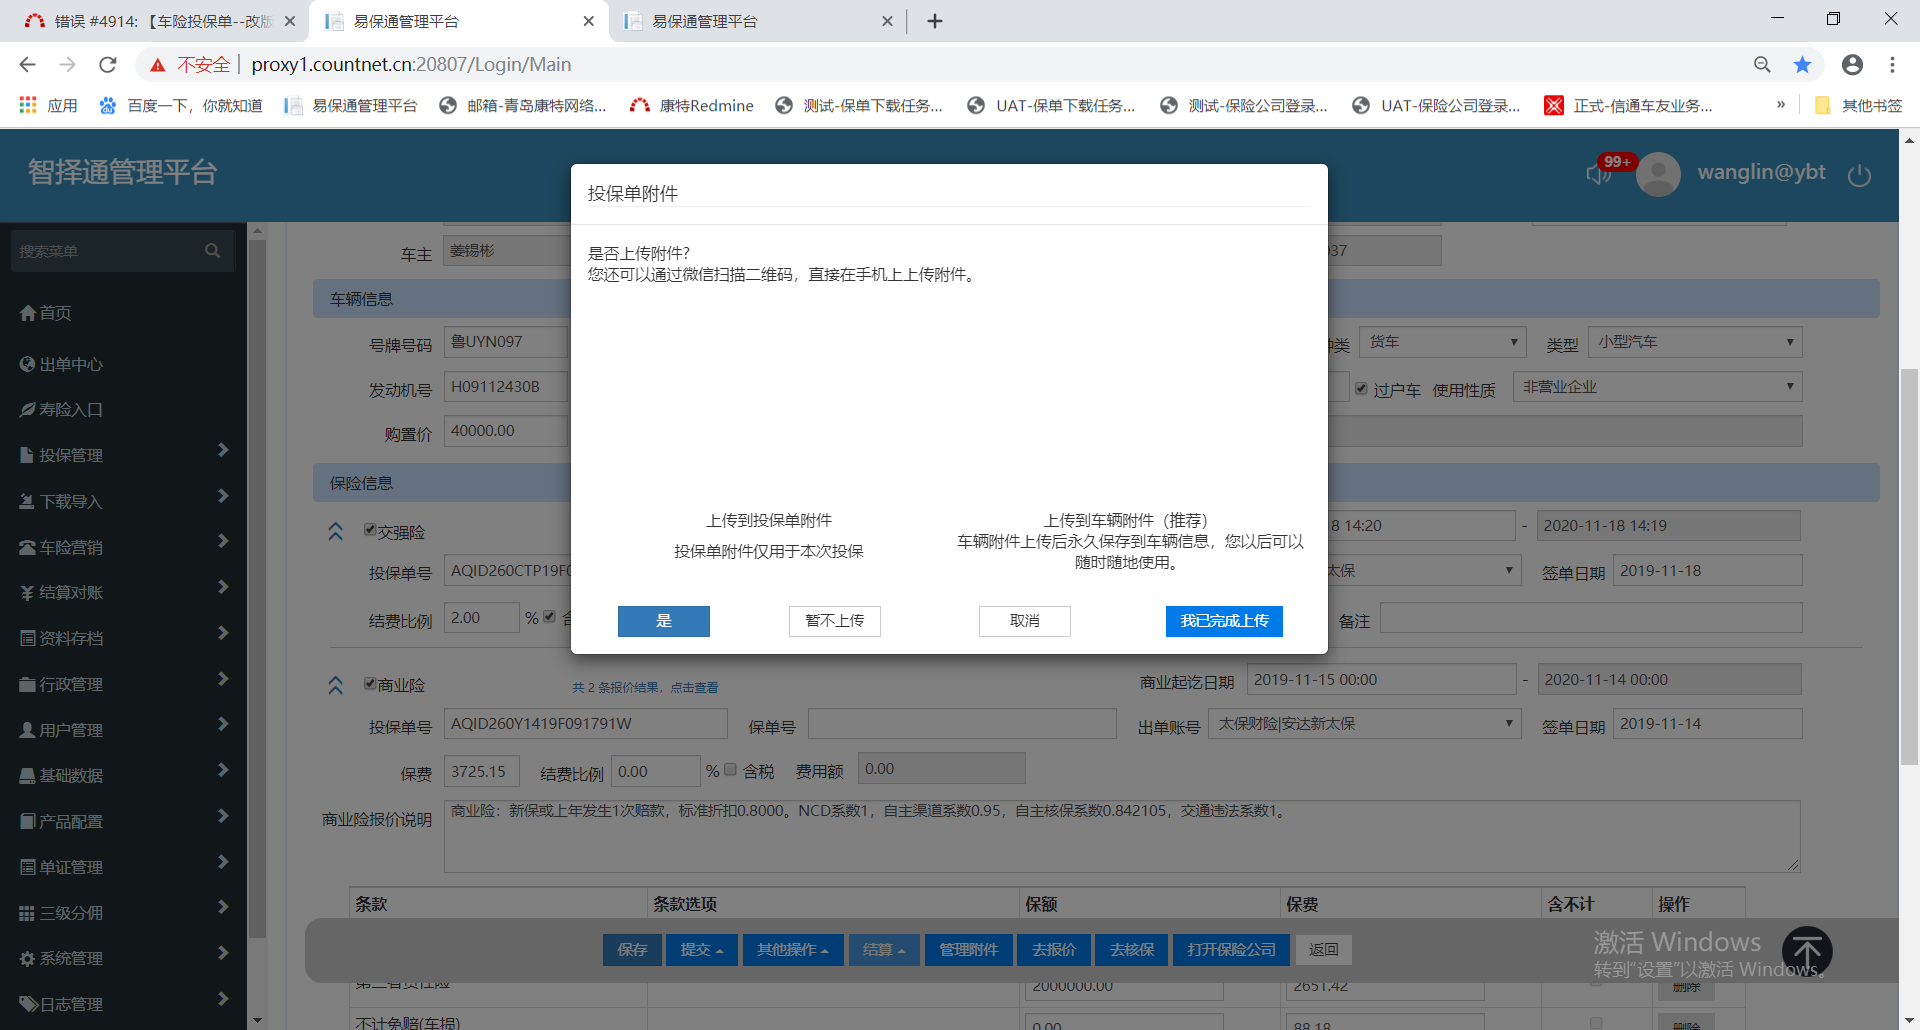Click the scroll-to-top arrow circle
This screenshot has height=1030, width=1920.
(1807, 951)
